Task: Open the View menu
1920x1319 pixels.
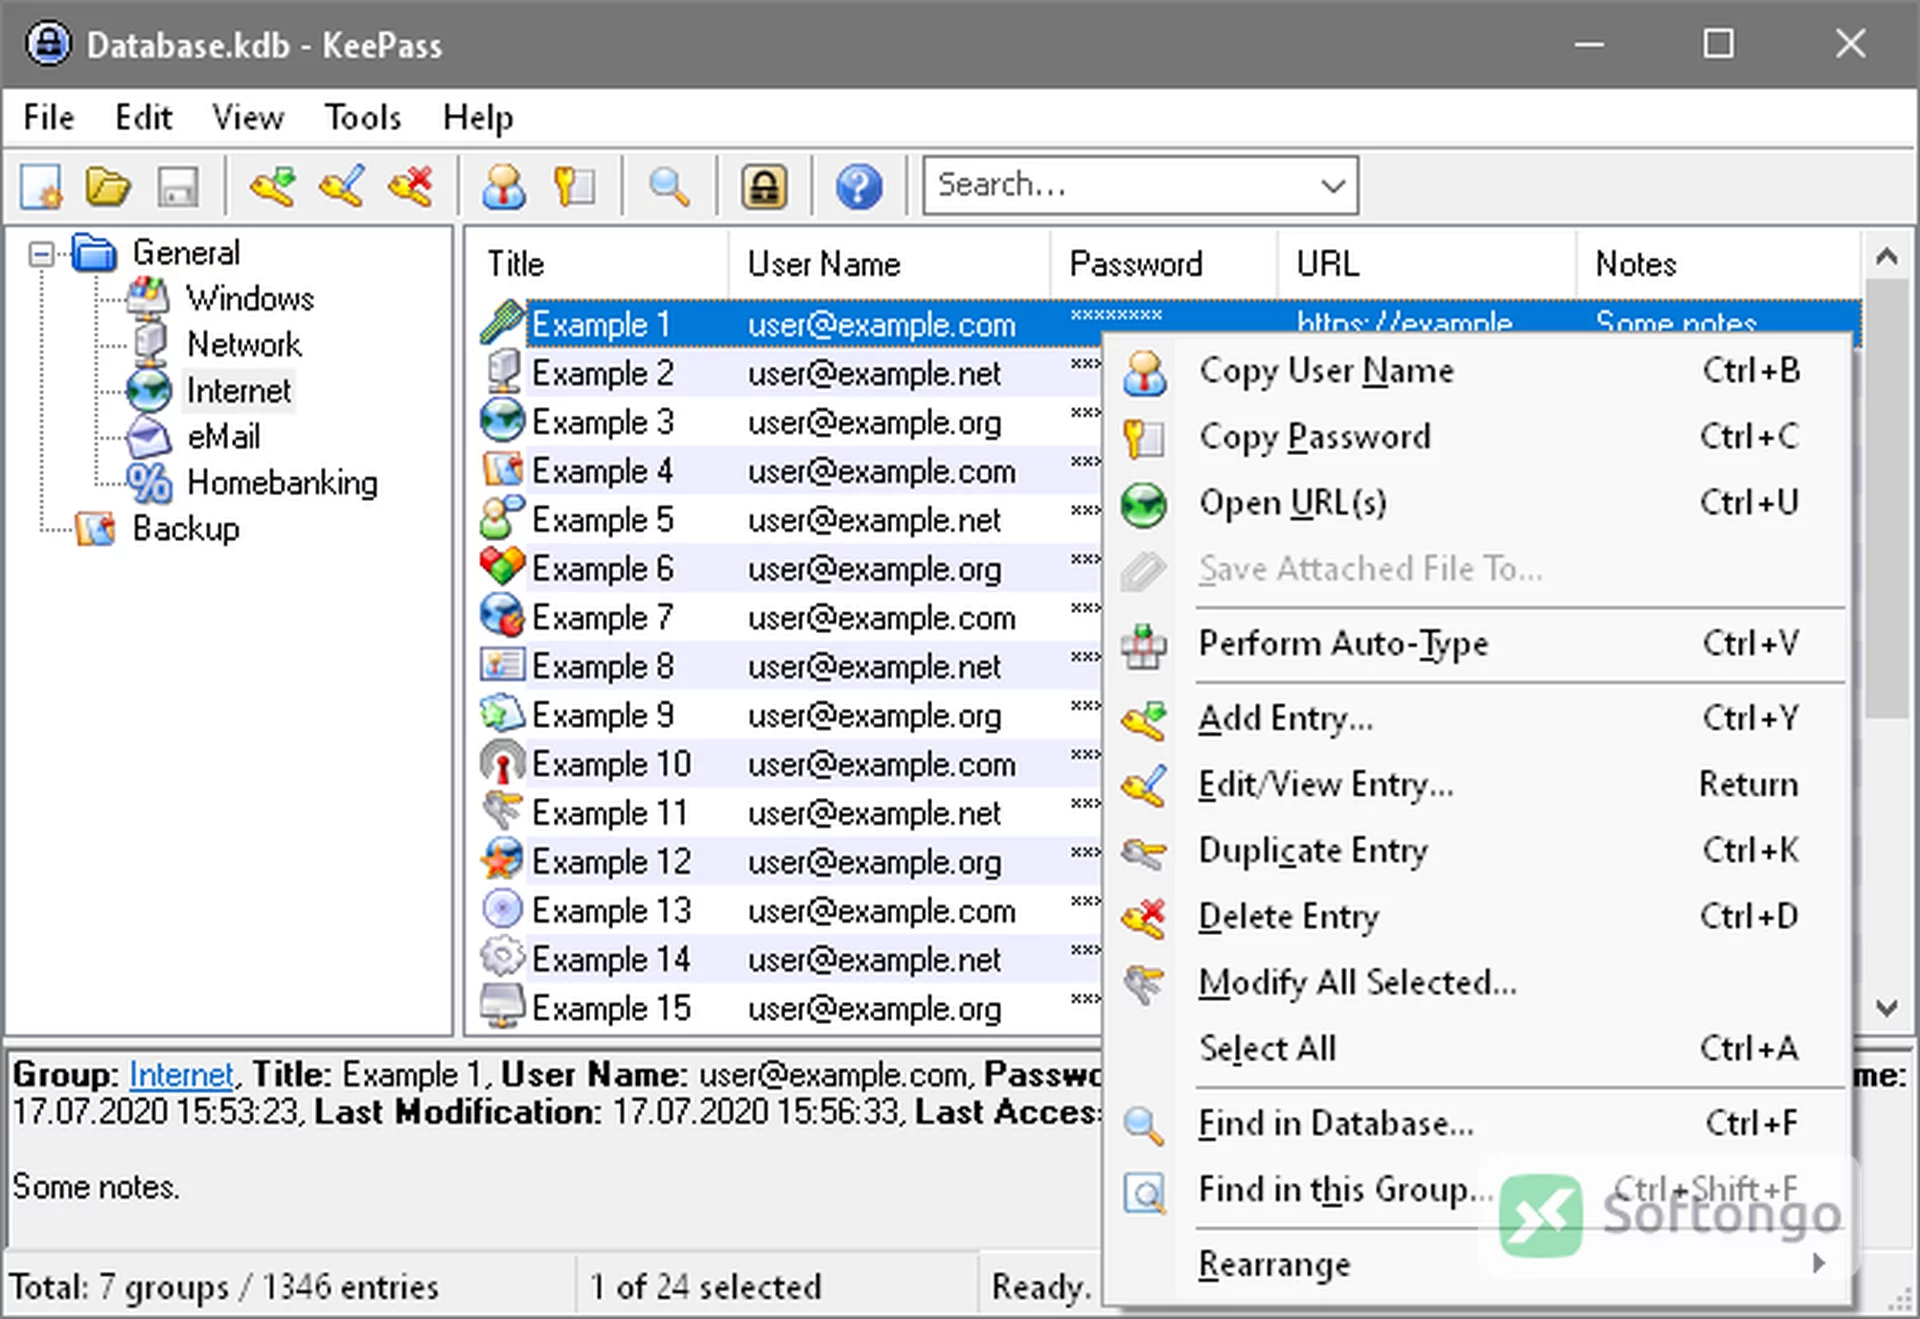Action: pos(247,117)
